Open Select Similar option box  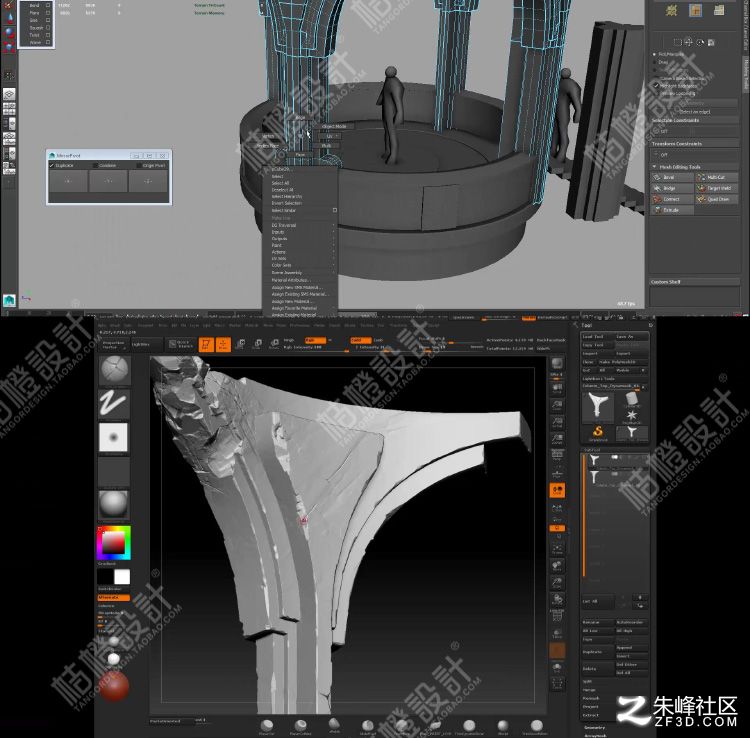[x=334, y=210]
